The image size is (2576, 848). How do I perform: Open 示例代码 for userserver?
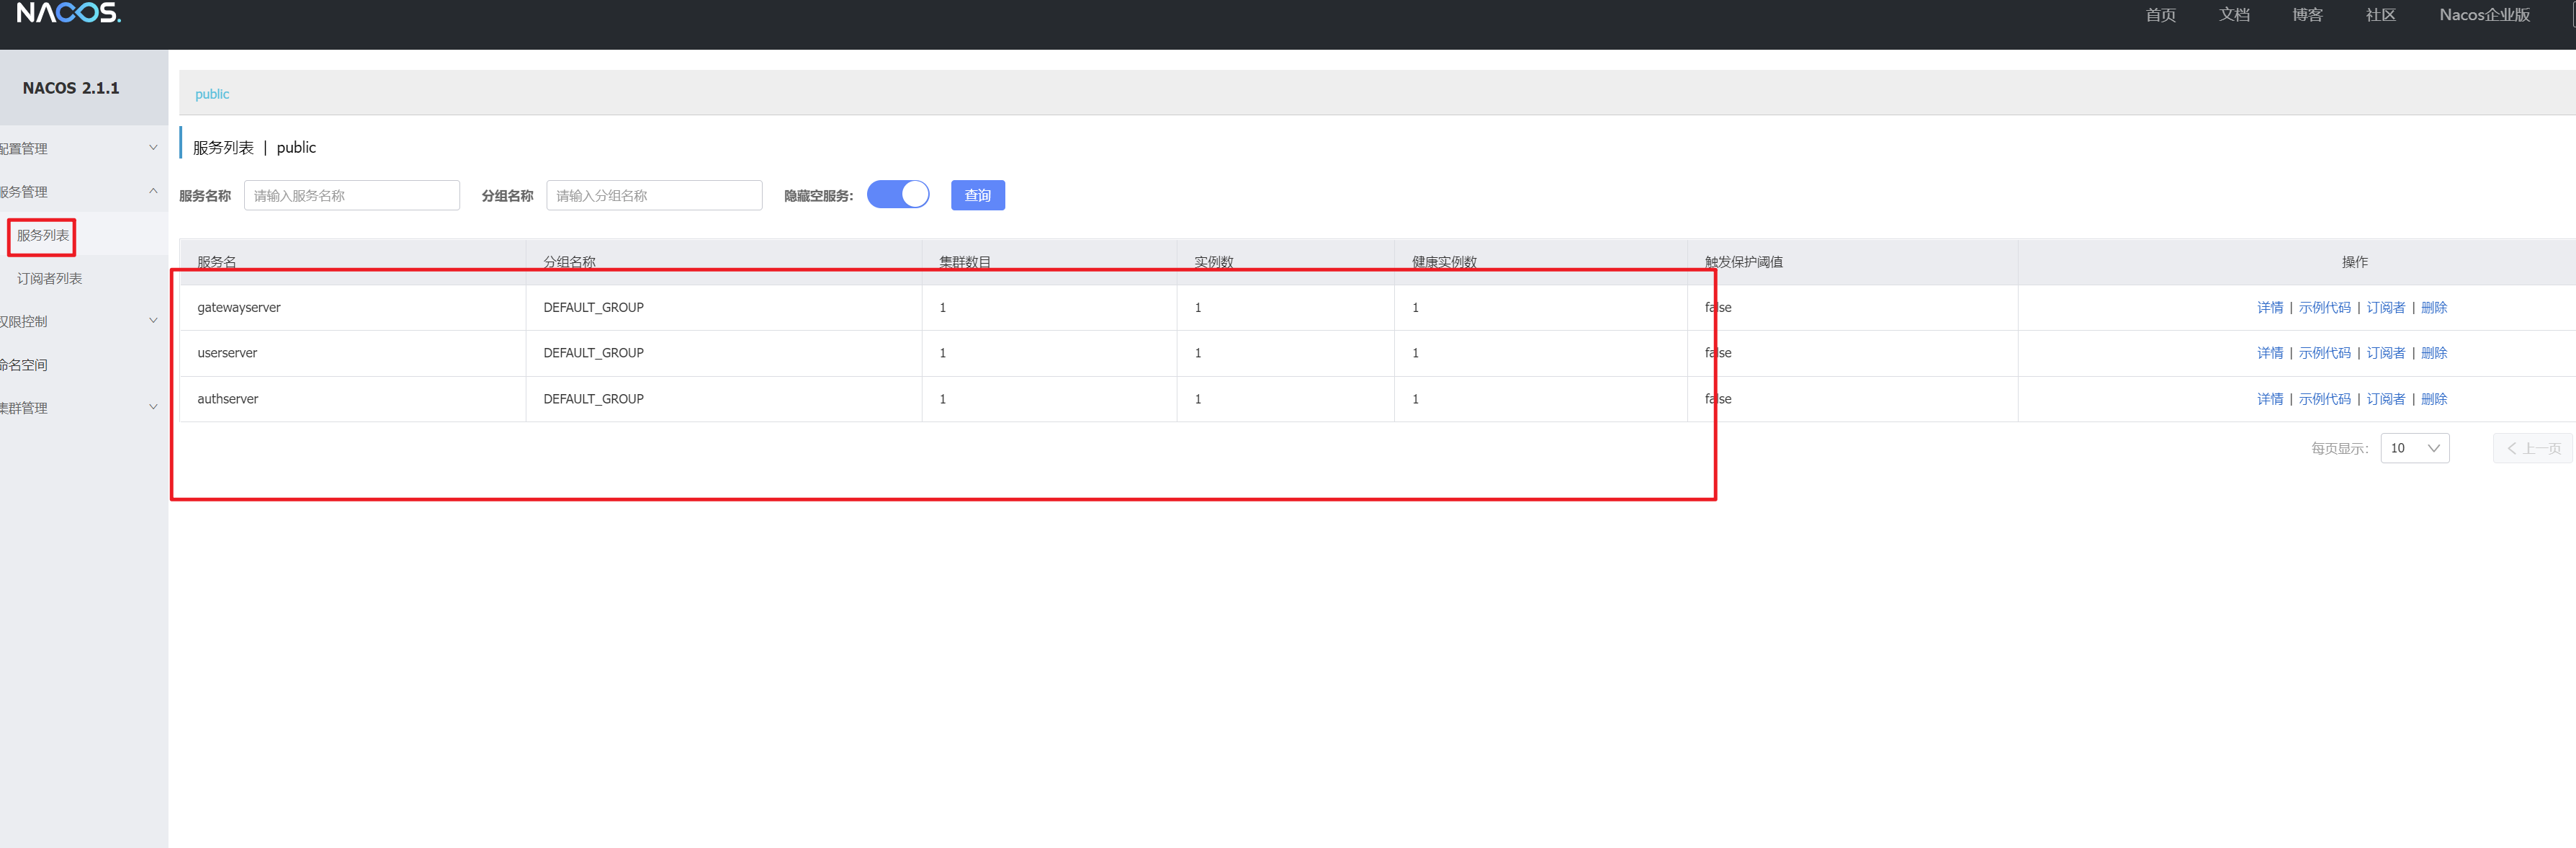point(2323,353)
